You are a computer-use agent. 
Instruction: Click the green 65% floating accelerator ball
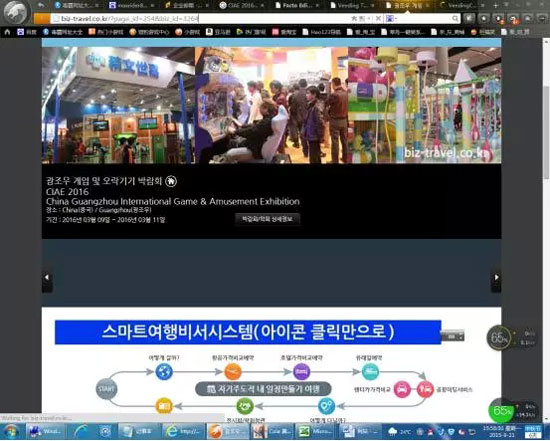point(502,410)
